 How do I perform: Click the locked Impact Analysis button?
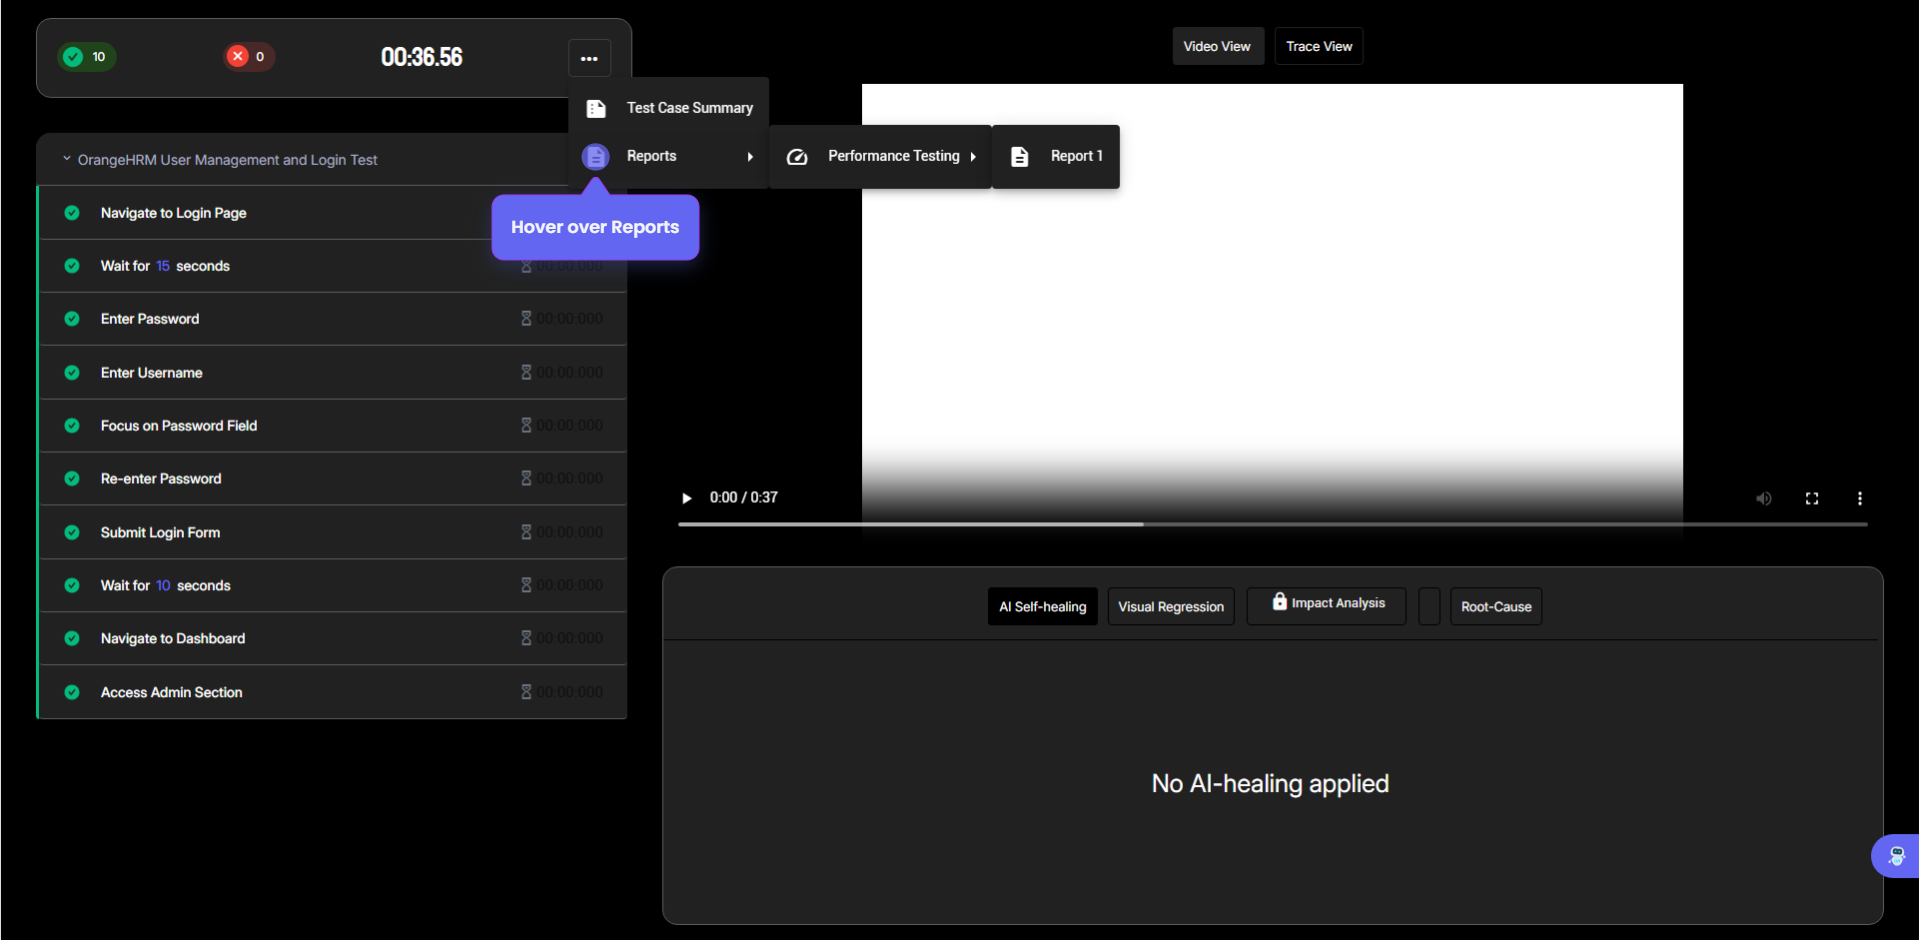click(x=1326, y=604)
